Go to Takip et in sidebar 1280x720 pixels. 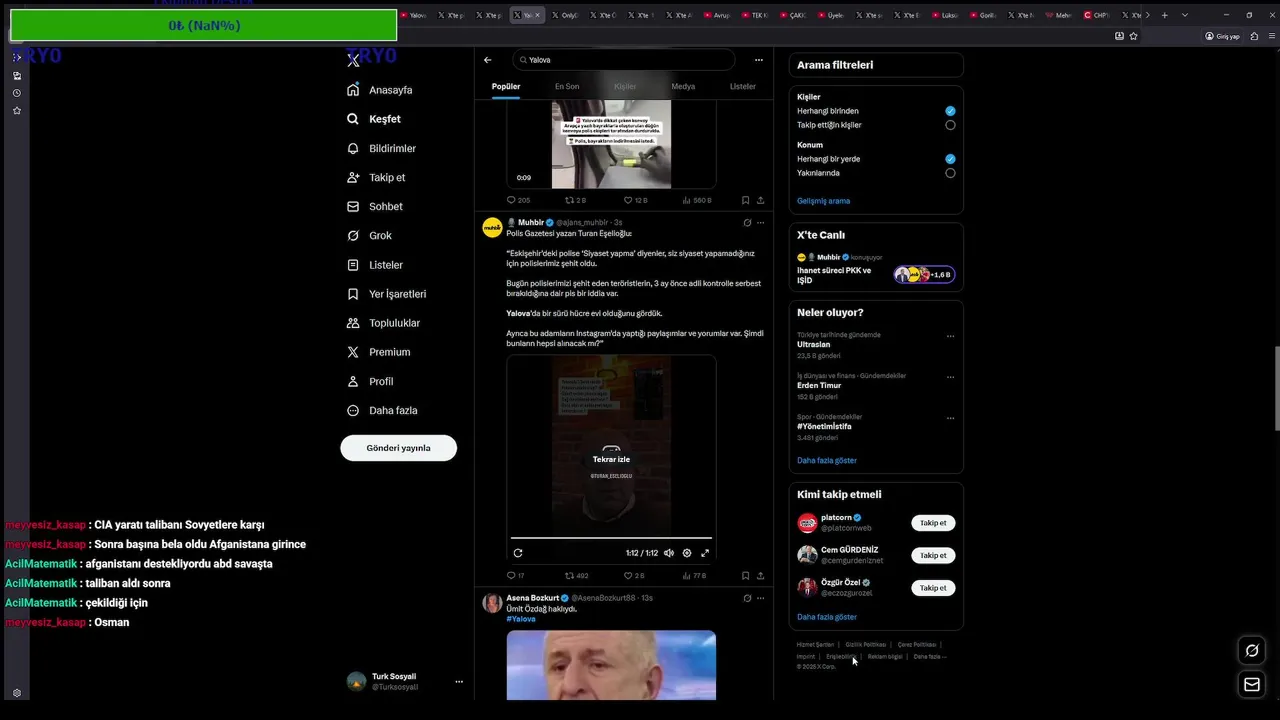[x=376, y=177]
